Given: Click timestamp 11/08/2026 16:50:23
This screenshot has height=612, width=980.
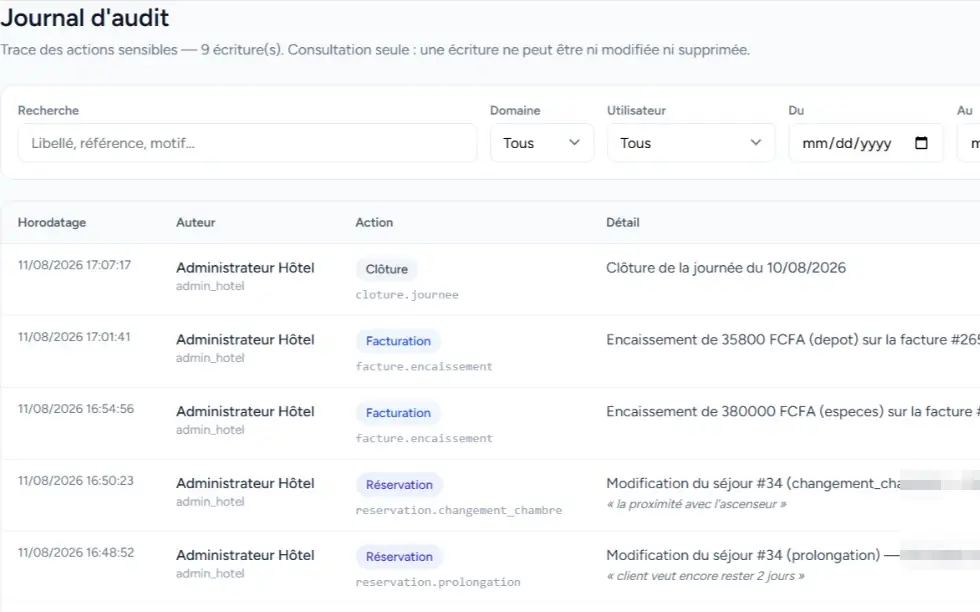Looking at the screenshot, I should pos(76,481).
